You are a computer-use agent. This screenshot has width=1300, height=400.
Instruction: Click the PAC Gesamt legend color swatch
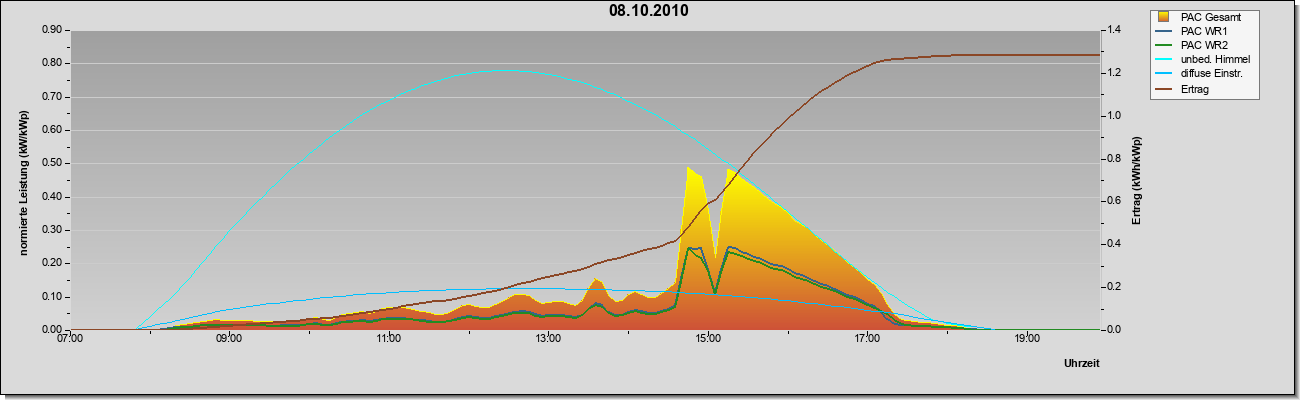[x=1165, y=17]
